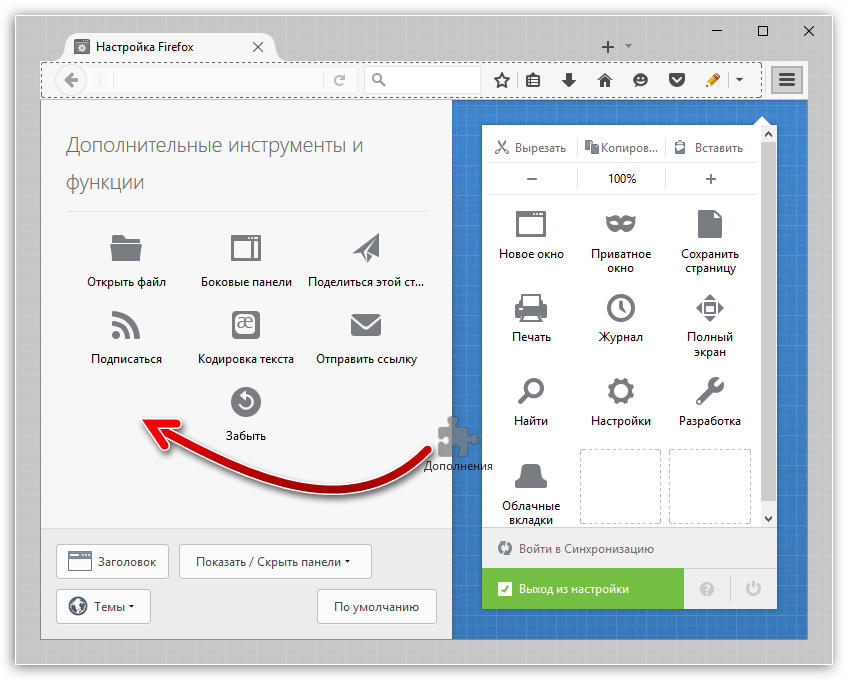
Task: Open the Темы dropdown
Action: pyautogui.click(x=103, y=606)
